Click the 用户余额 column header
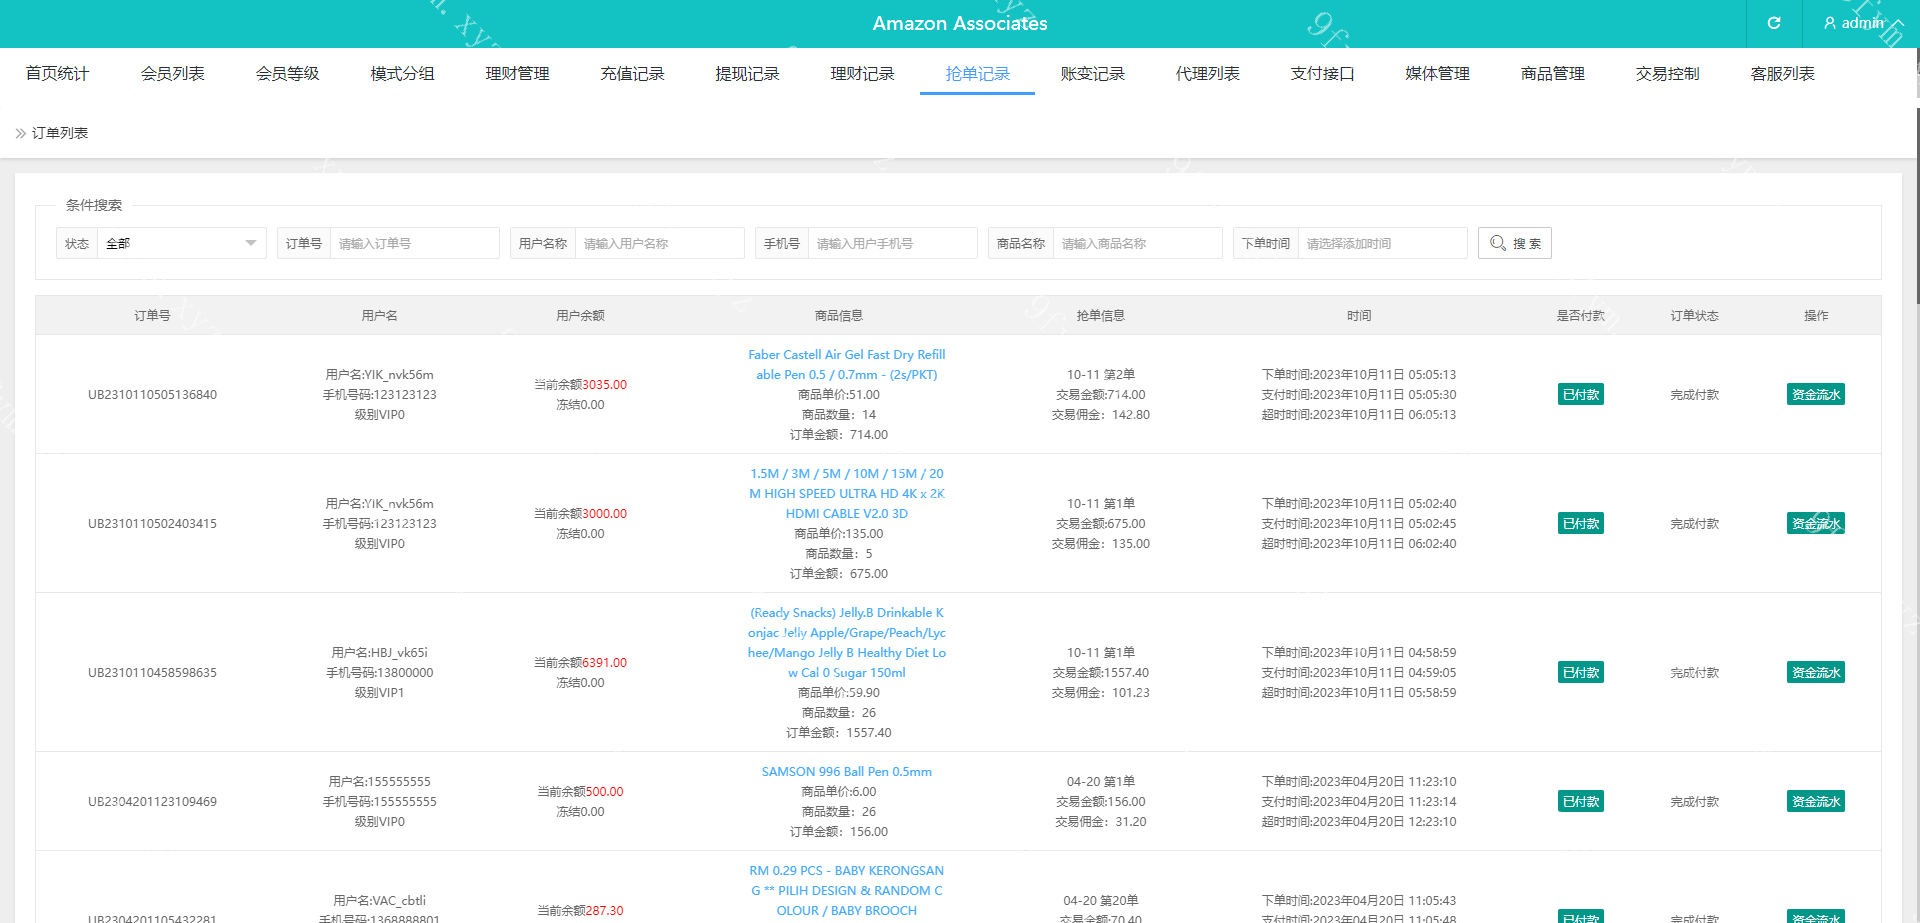 580,315
